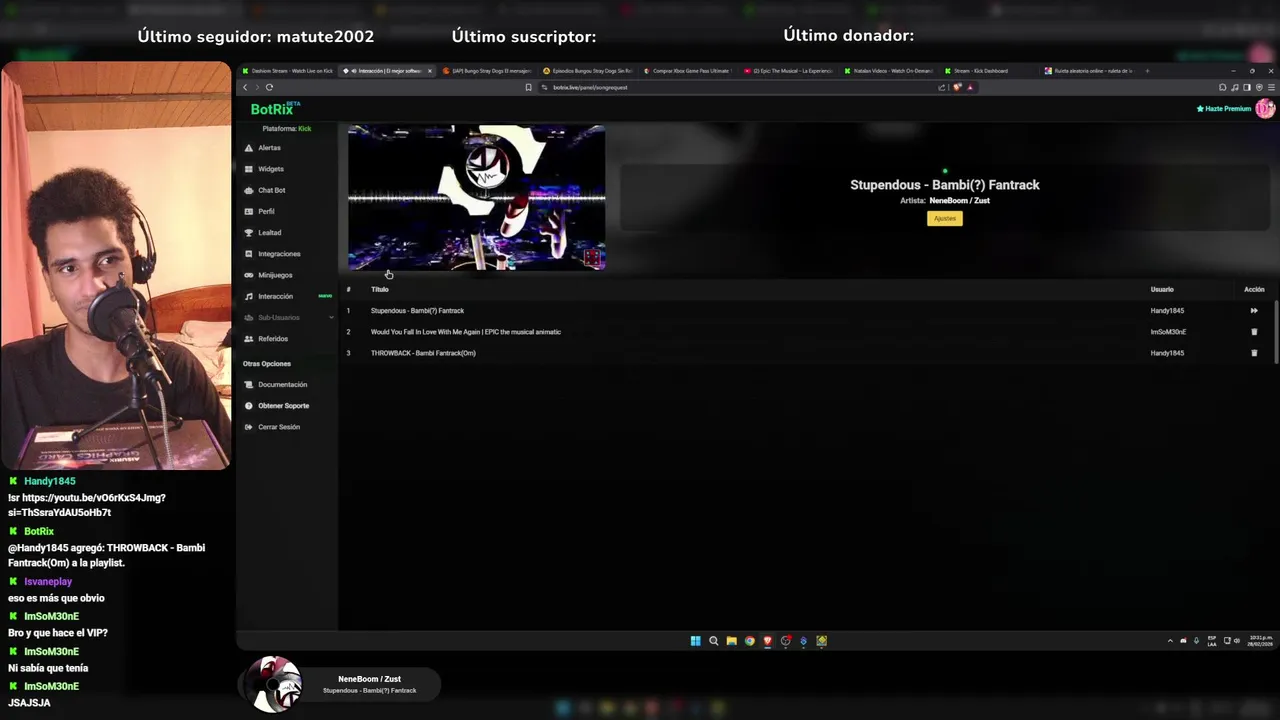Open the Widgets sidebar section
This screenshot has width=1280, height=720.
pyautogui.click(x=270, y=169)
